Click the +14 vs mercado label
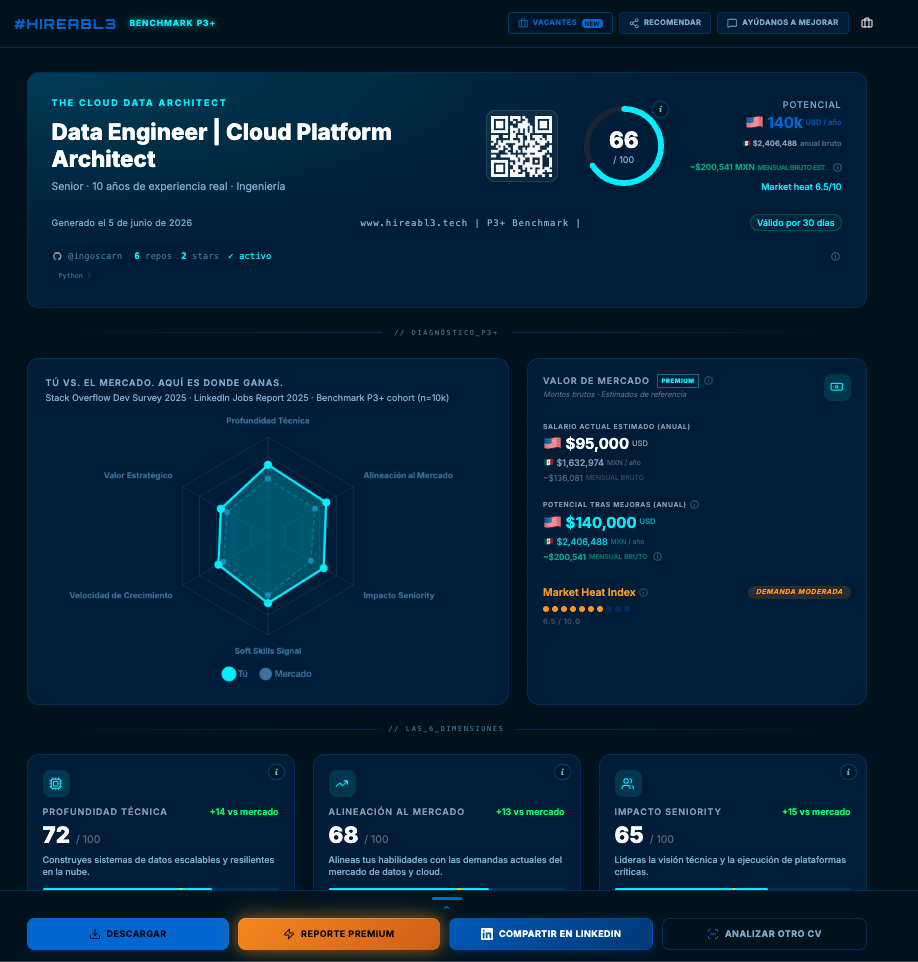Screen dimensions: 918x962 244,812
